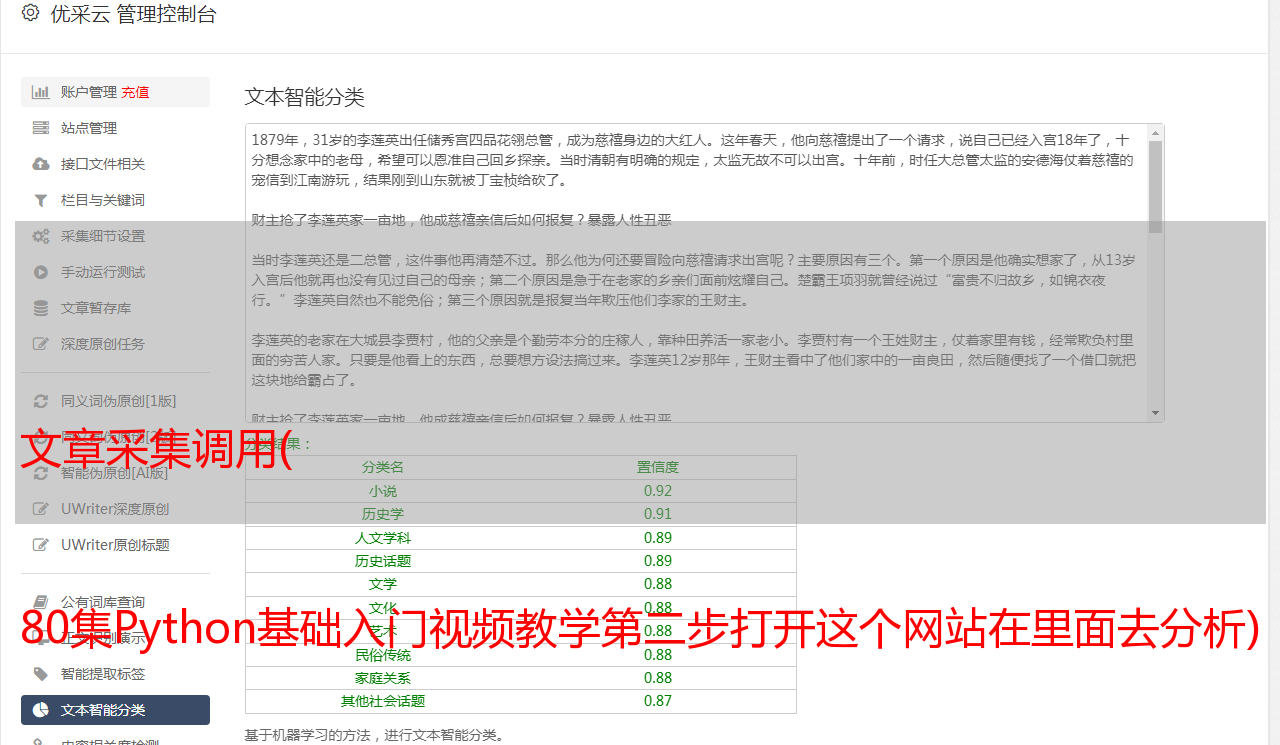Click the 0.92 confidence value
The image size is (1280, 745).
tap(658, 491)
